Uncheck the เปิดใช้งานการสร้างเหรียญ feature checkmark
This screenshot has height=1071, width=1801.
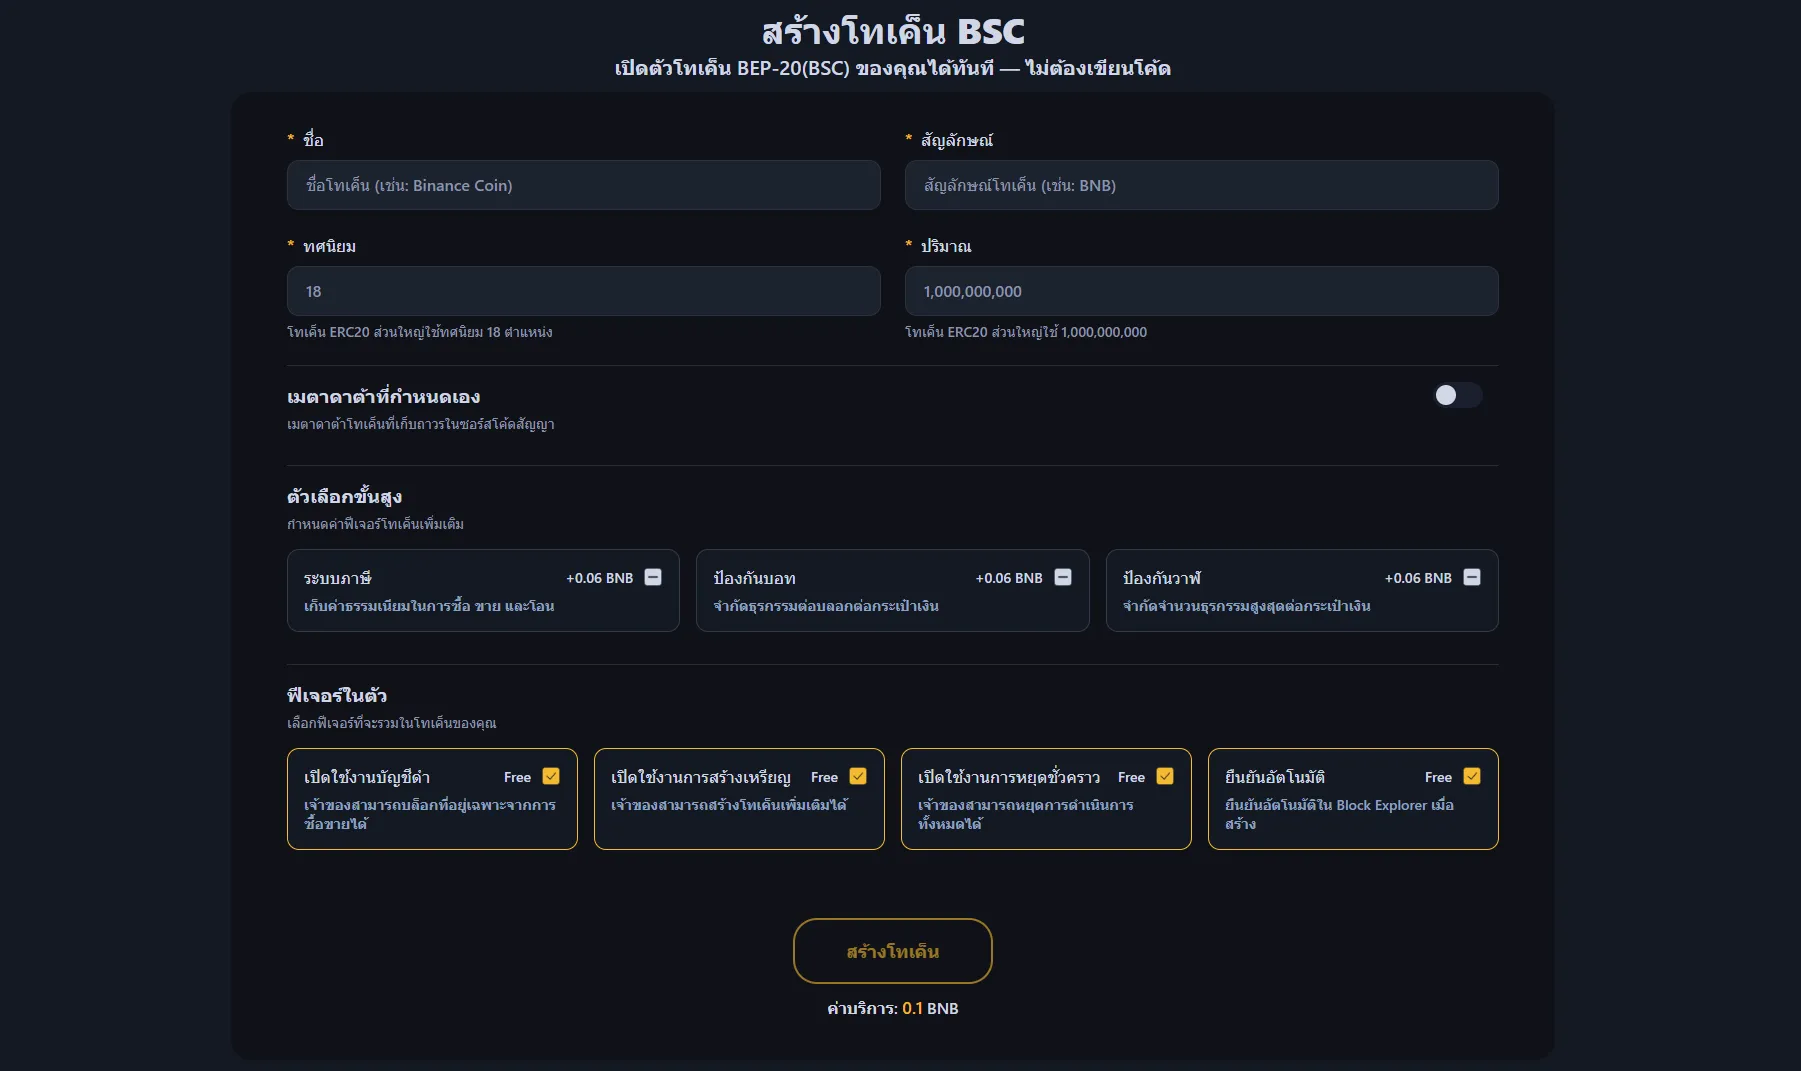858,776
